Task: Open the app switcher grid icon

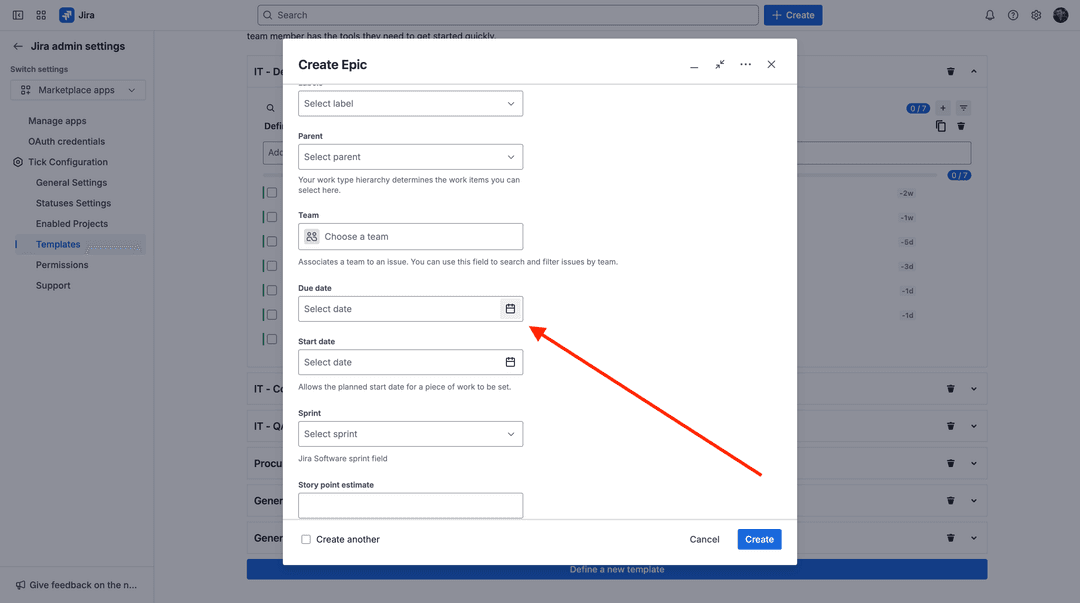Action: [40, 14]
